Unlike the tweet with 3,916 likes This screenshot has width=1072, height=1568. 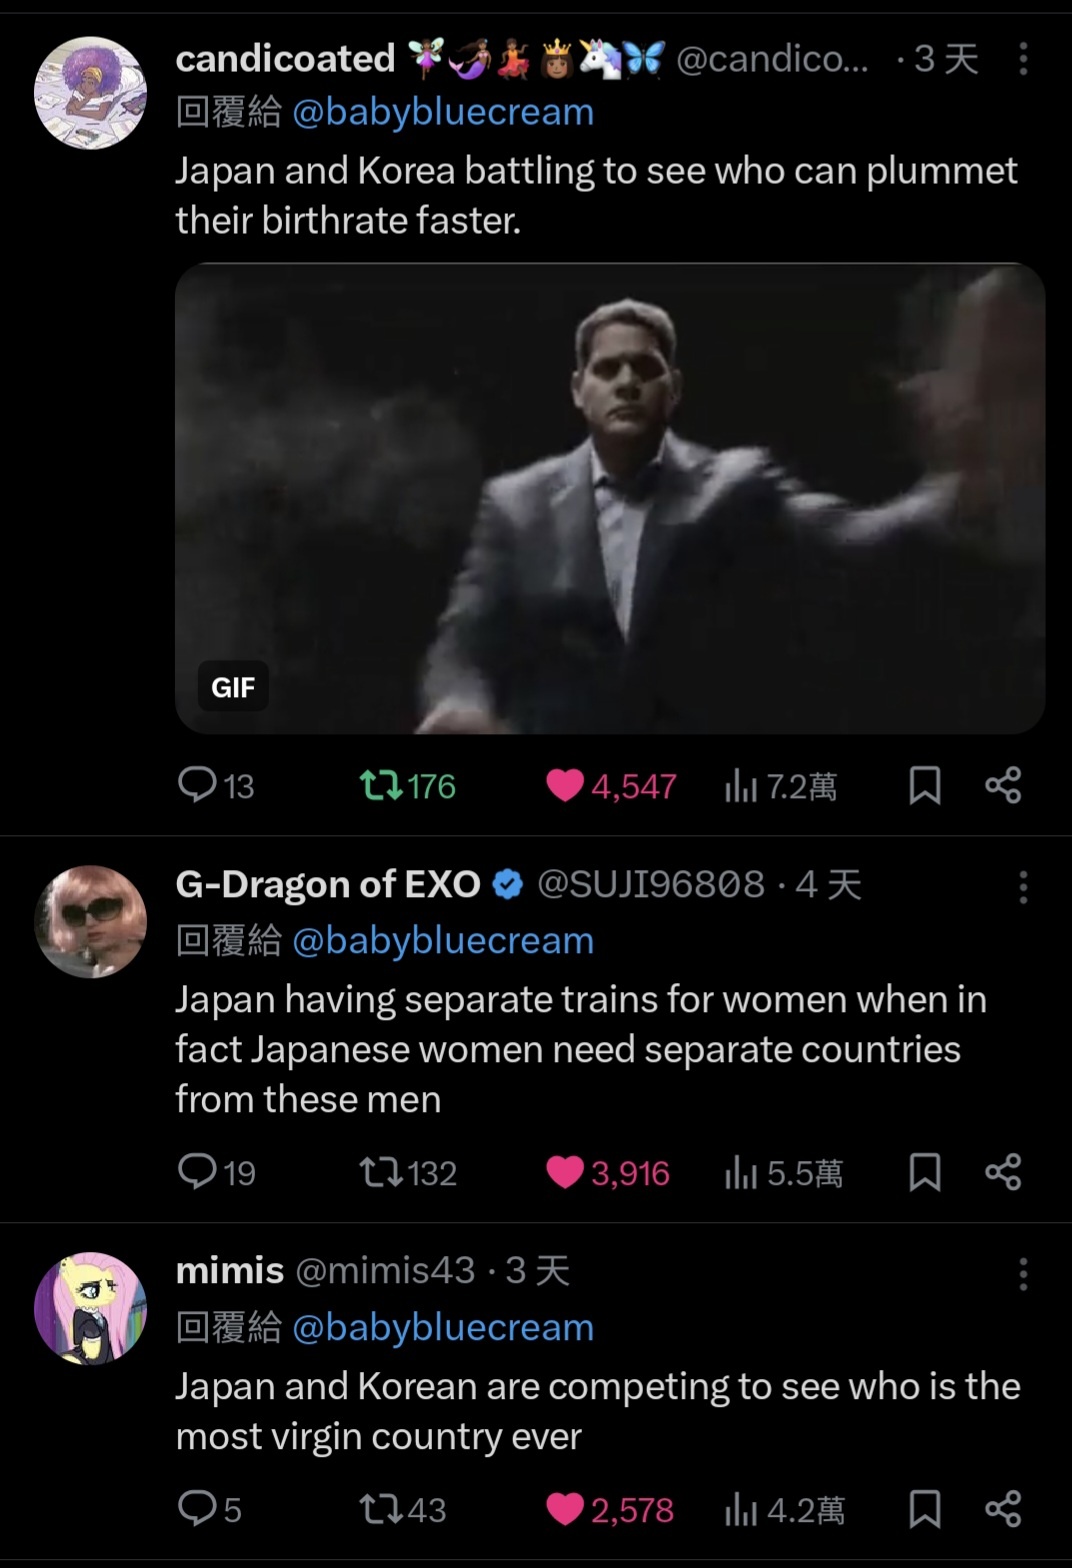tap(565, 1172)
